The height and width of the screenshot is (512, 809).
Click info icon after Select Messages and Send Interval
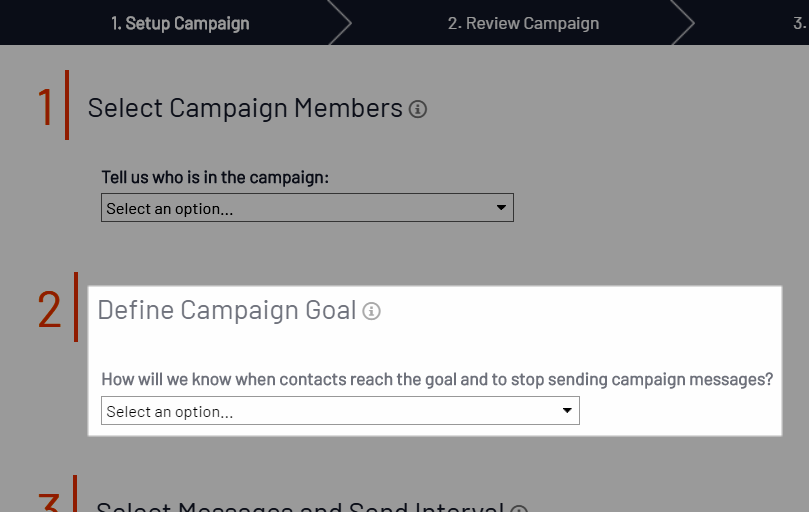(519, 508)
